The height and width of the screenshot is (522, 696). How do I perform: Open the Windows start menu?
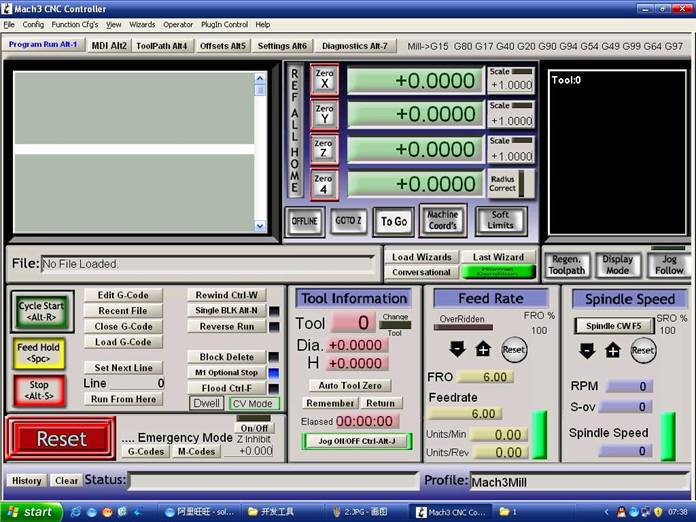point(30,512)
